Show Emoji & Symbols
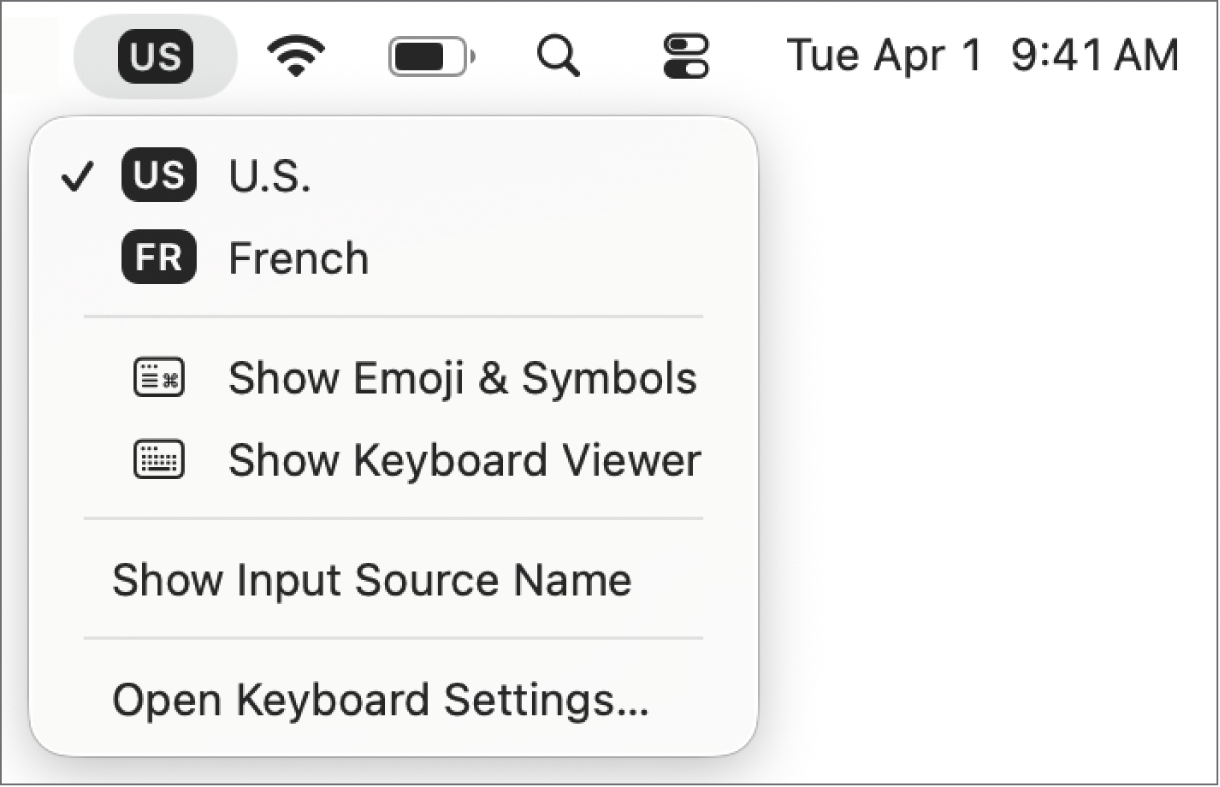1220x787 pixels. [462, 378]
